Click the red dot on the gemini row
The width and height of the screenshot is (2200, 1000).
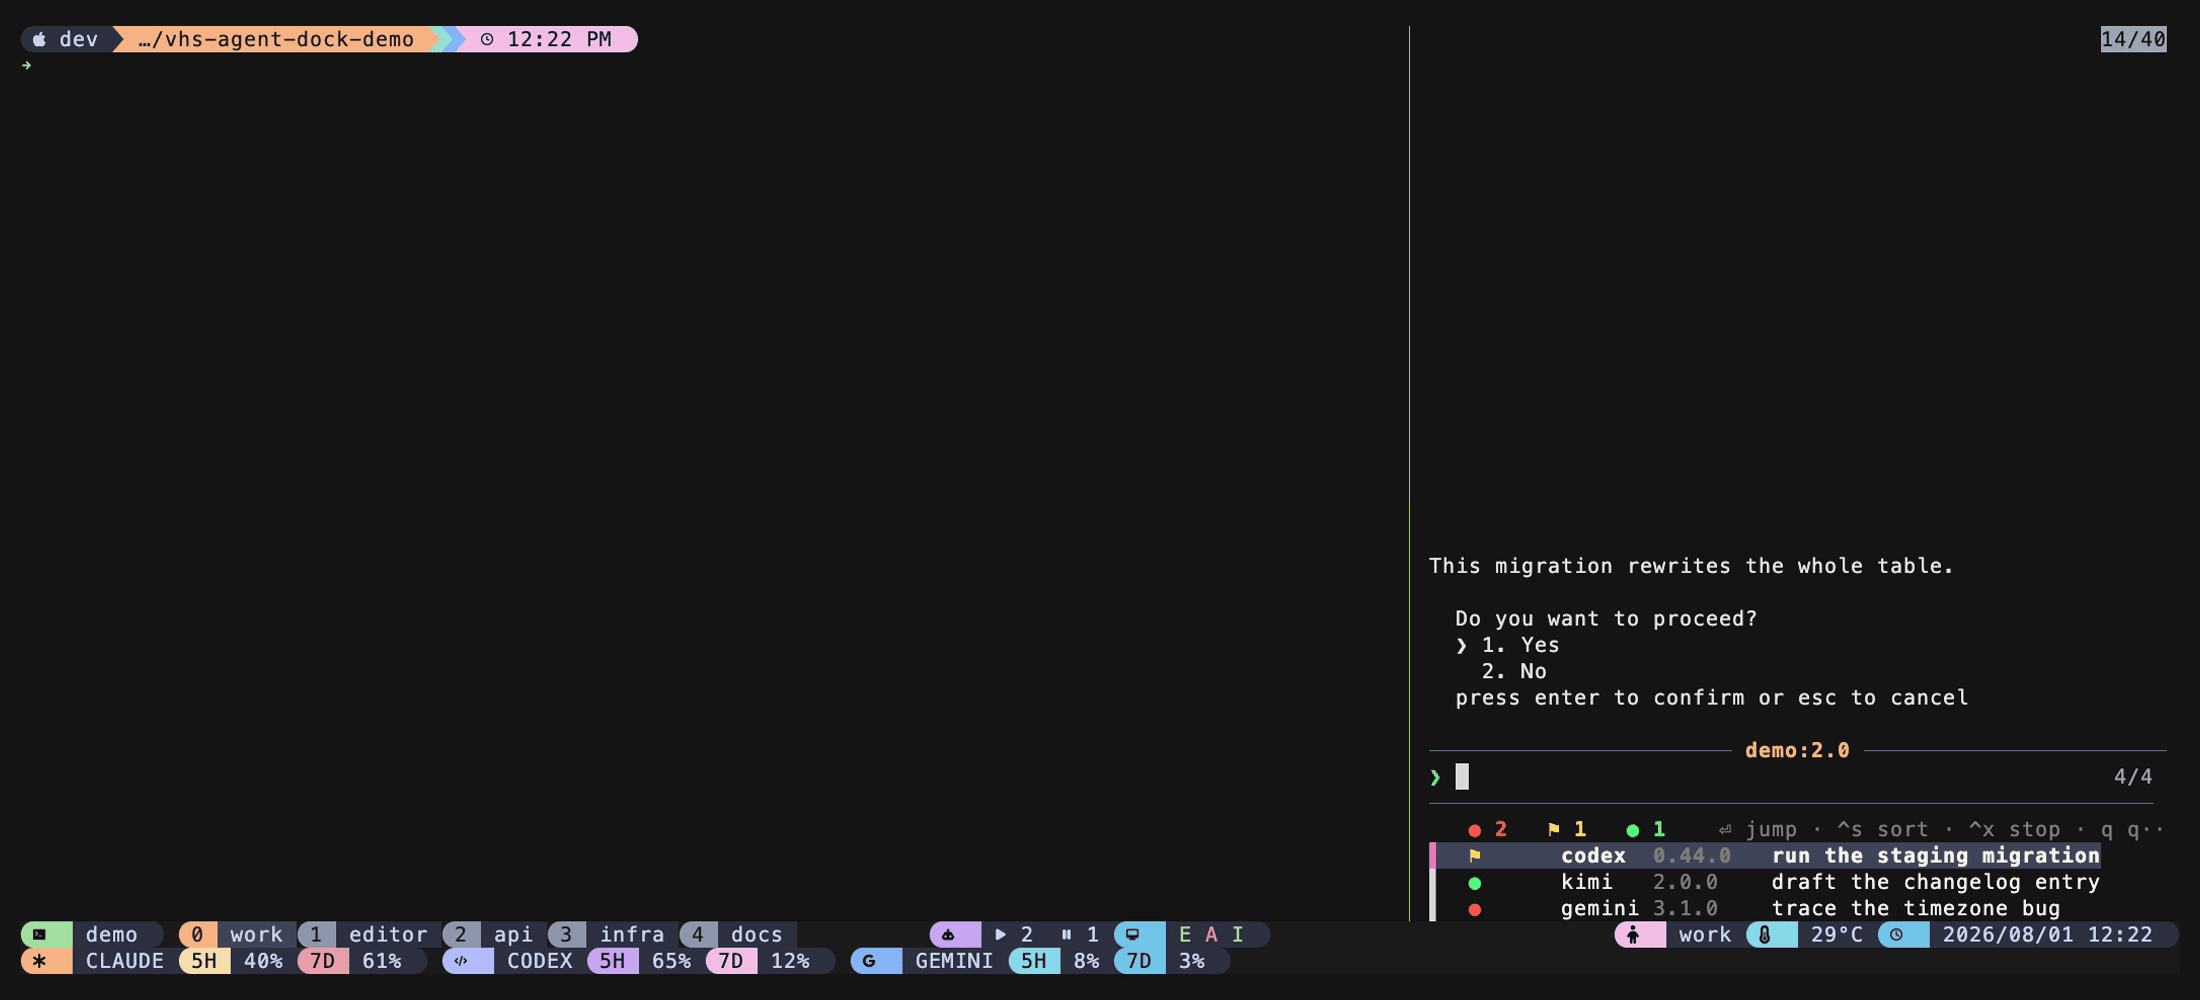pos(1475,909)
